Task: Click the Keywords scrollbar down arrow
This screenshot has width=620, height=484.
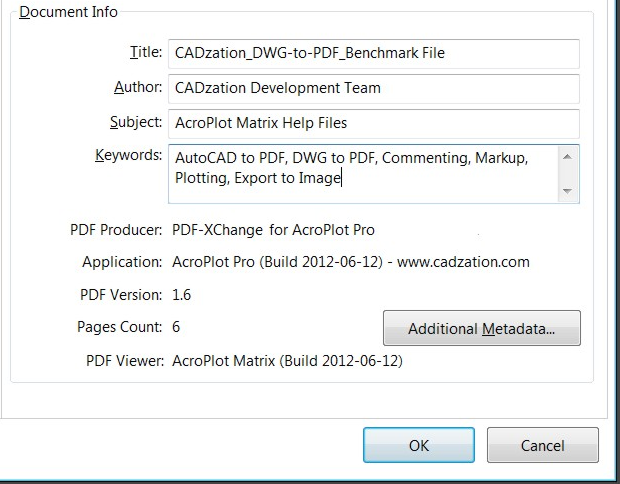Action: click(x=567, y=191)
